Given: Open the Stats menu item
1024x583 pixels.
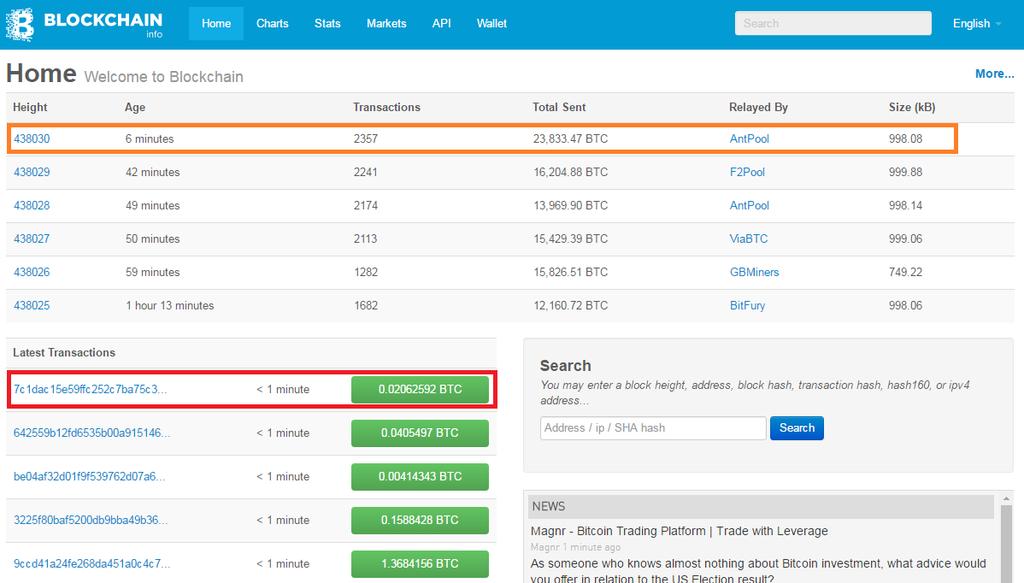Looking at the screenshot, I should click(x=327, y=24).
